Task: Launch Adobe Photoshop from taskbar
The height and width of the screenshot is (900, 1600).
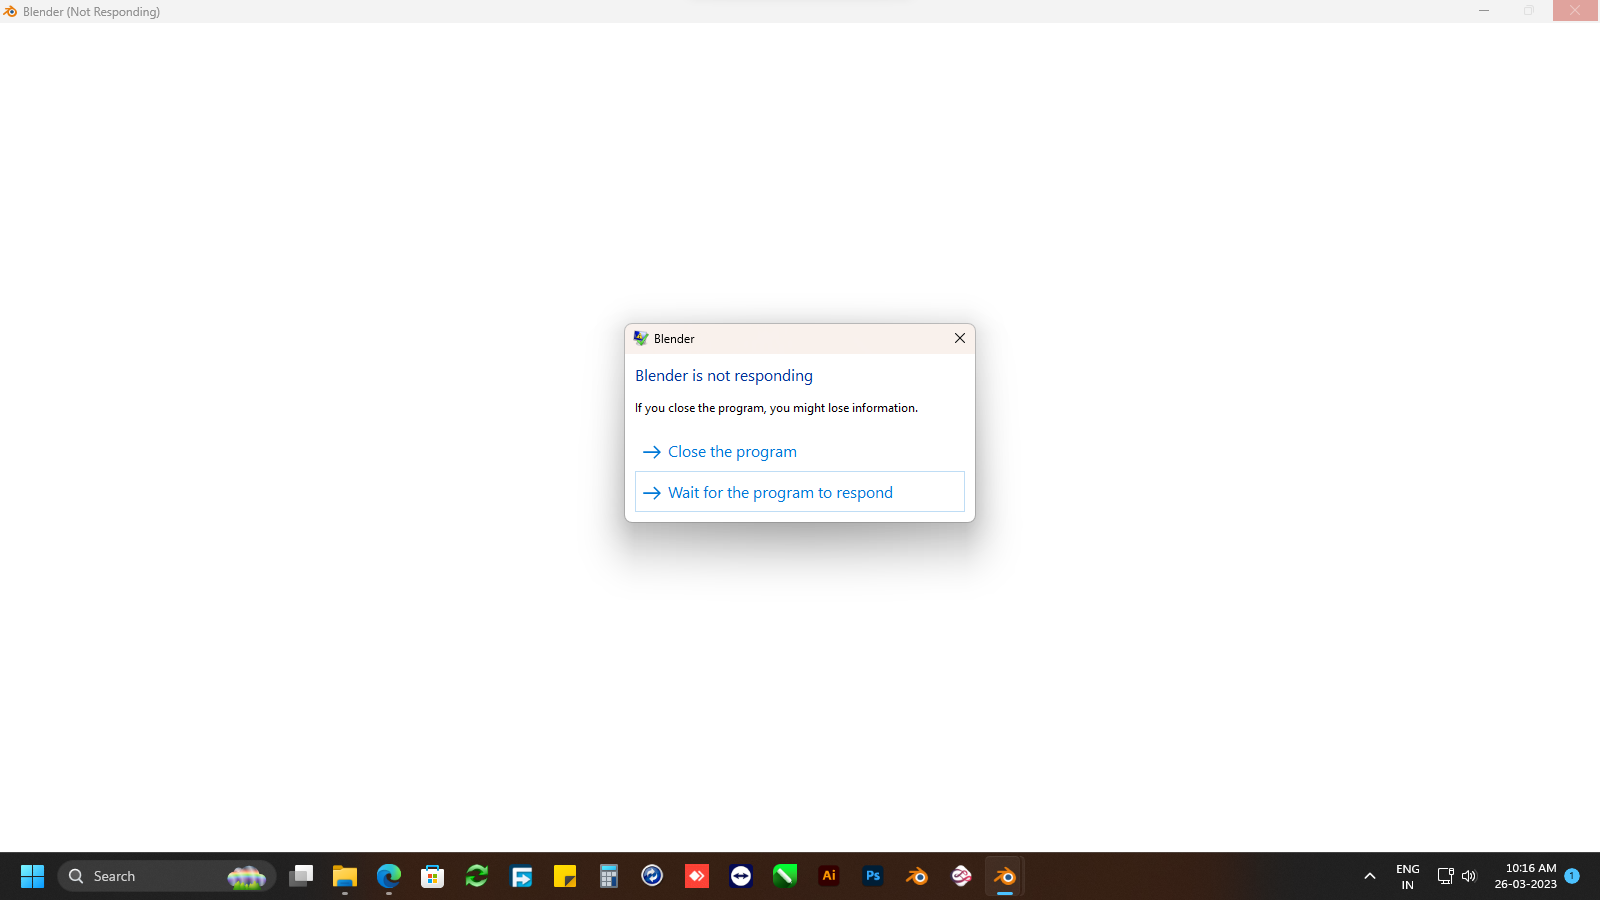Action: coord(873,876)
